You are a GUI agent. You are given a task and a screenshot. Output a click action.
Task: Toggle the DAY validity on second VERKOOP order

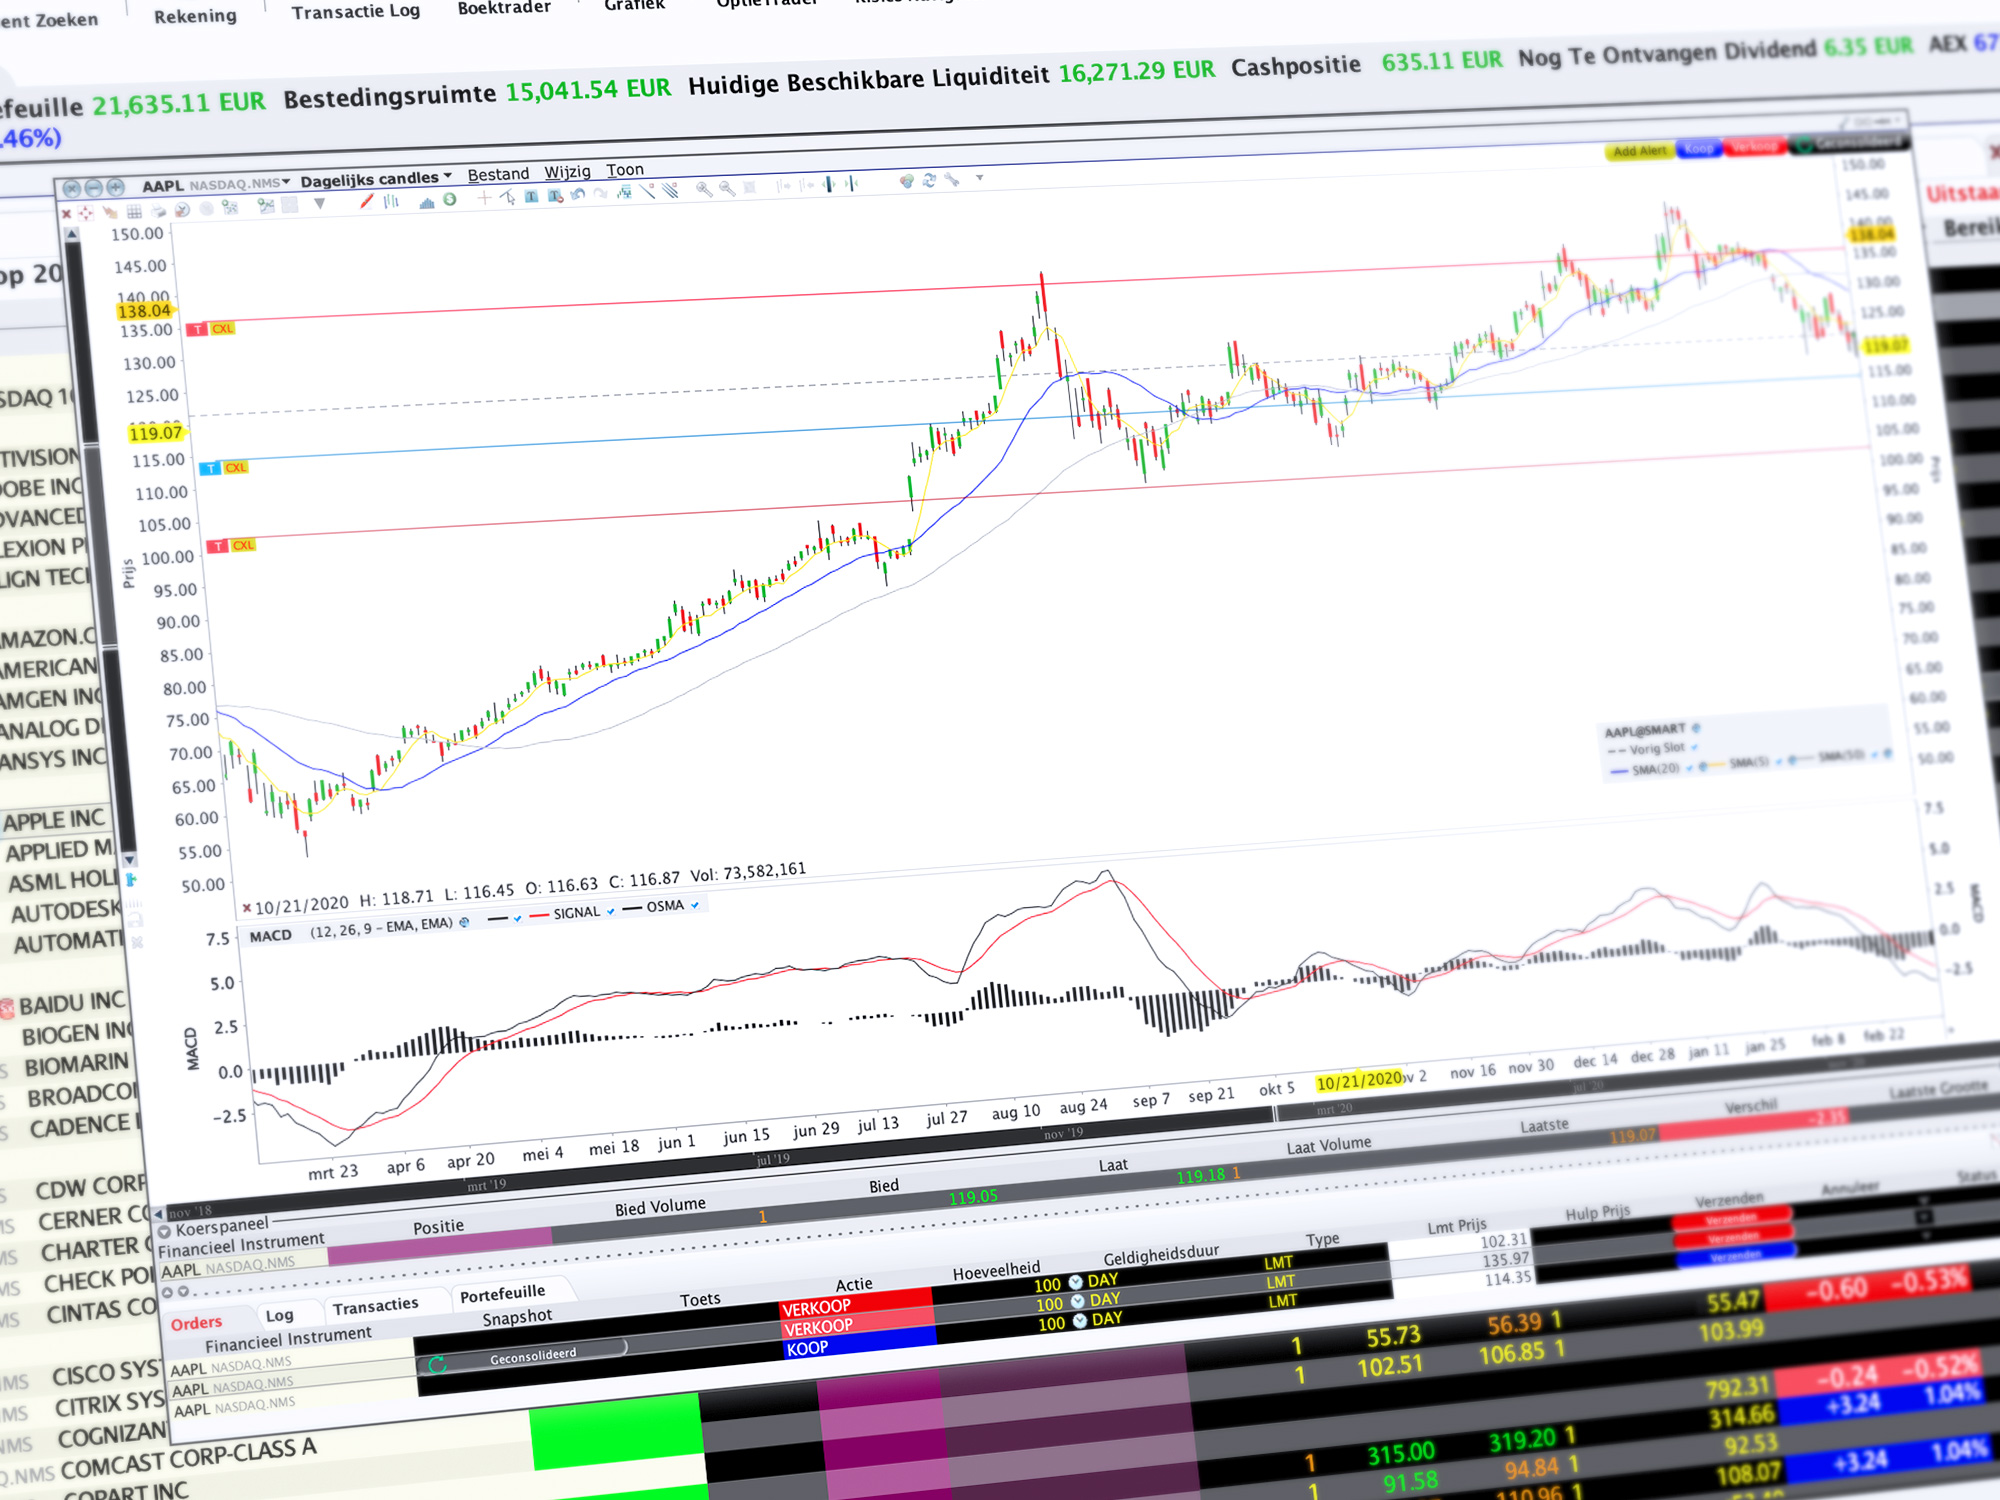tap(1096, 1300)
